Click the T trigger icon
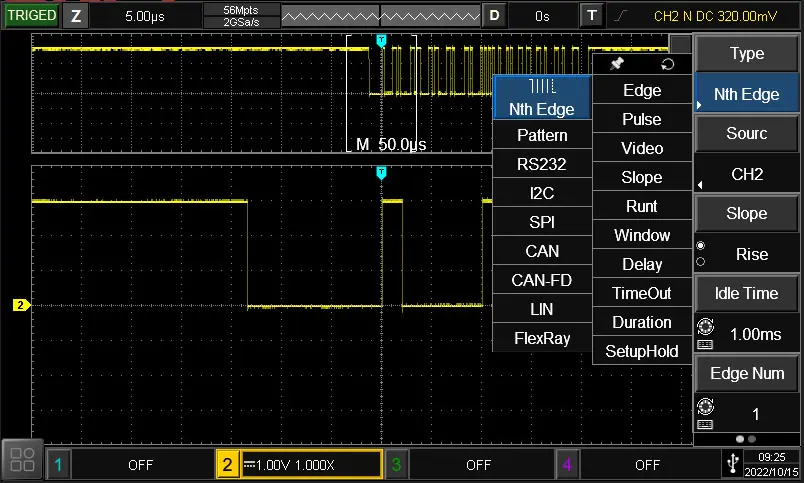The height and width of the screenshot is (483, 804). click(x=593, y=16)
